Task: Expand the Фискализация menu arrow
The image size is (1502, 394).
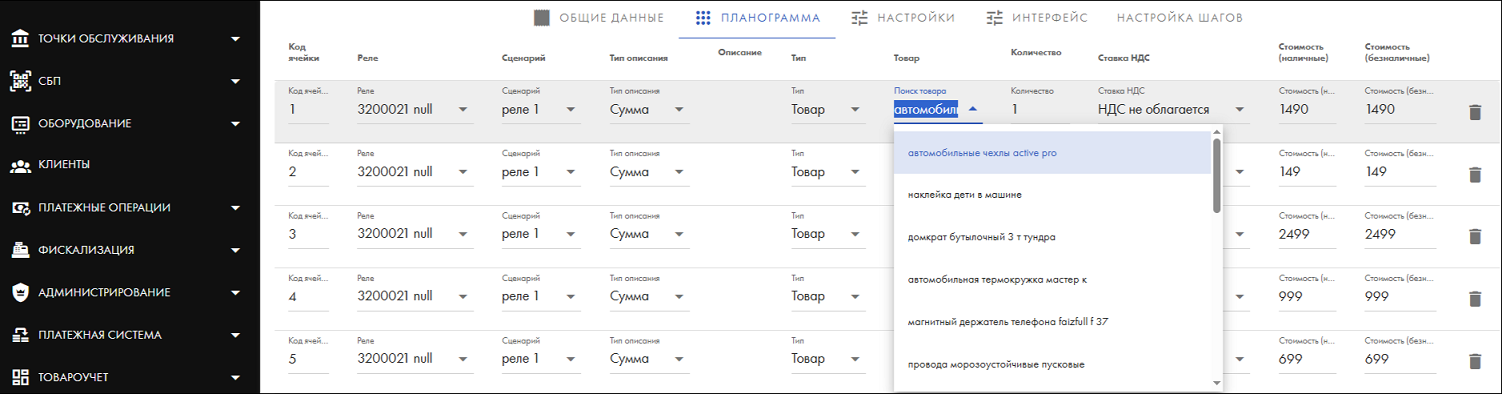Action: point(236,250)
